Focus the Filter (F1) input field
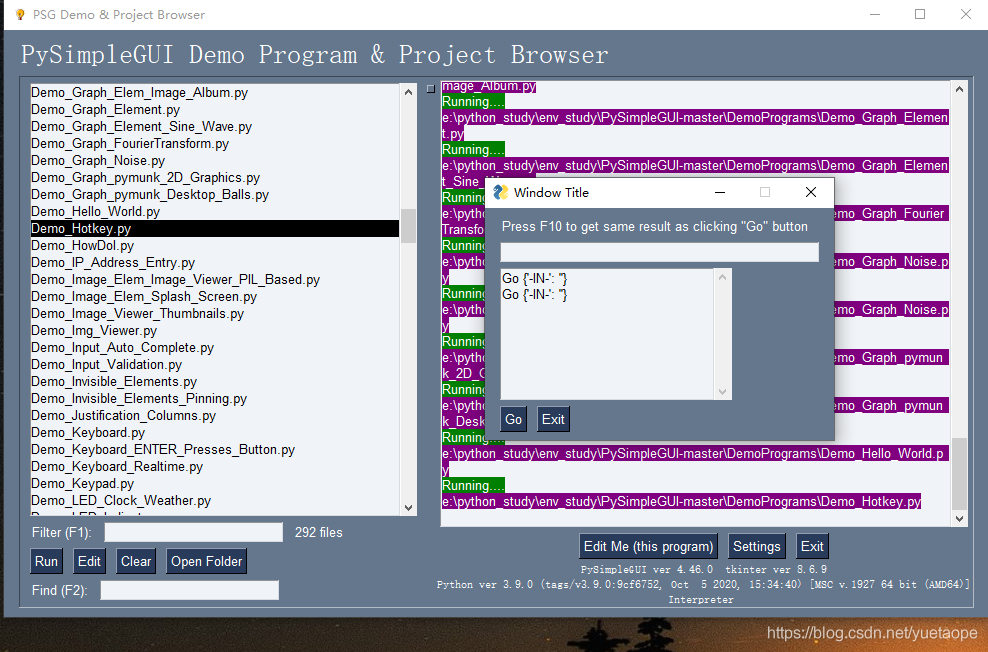The width and height of the screenshot is (988, 652). 193,532
